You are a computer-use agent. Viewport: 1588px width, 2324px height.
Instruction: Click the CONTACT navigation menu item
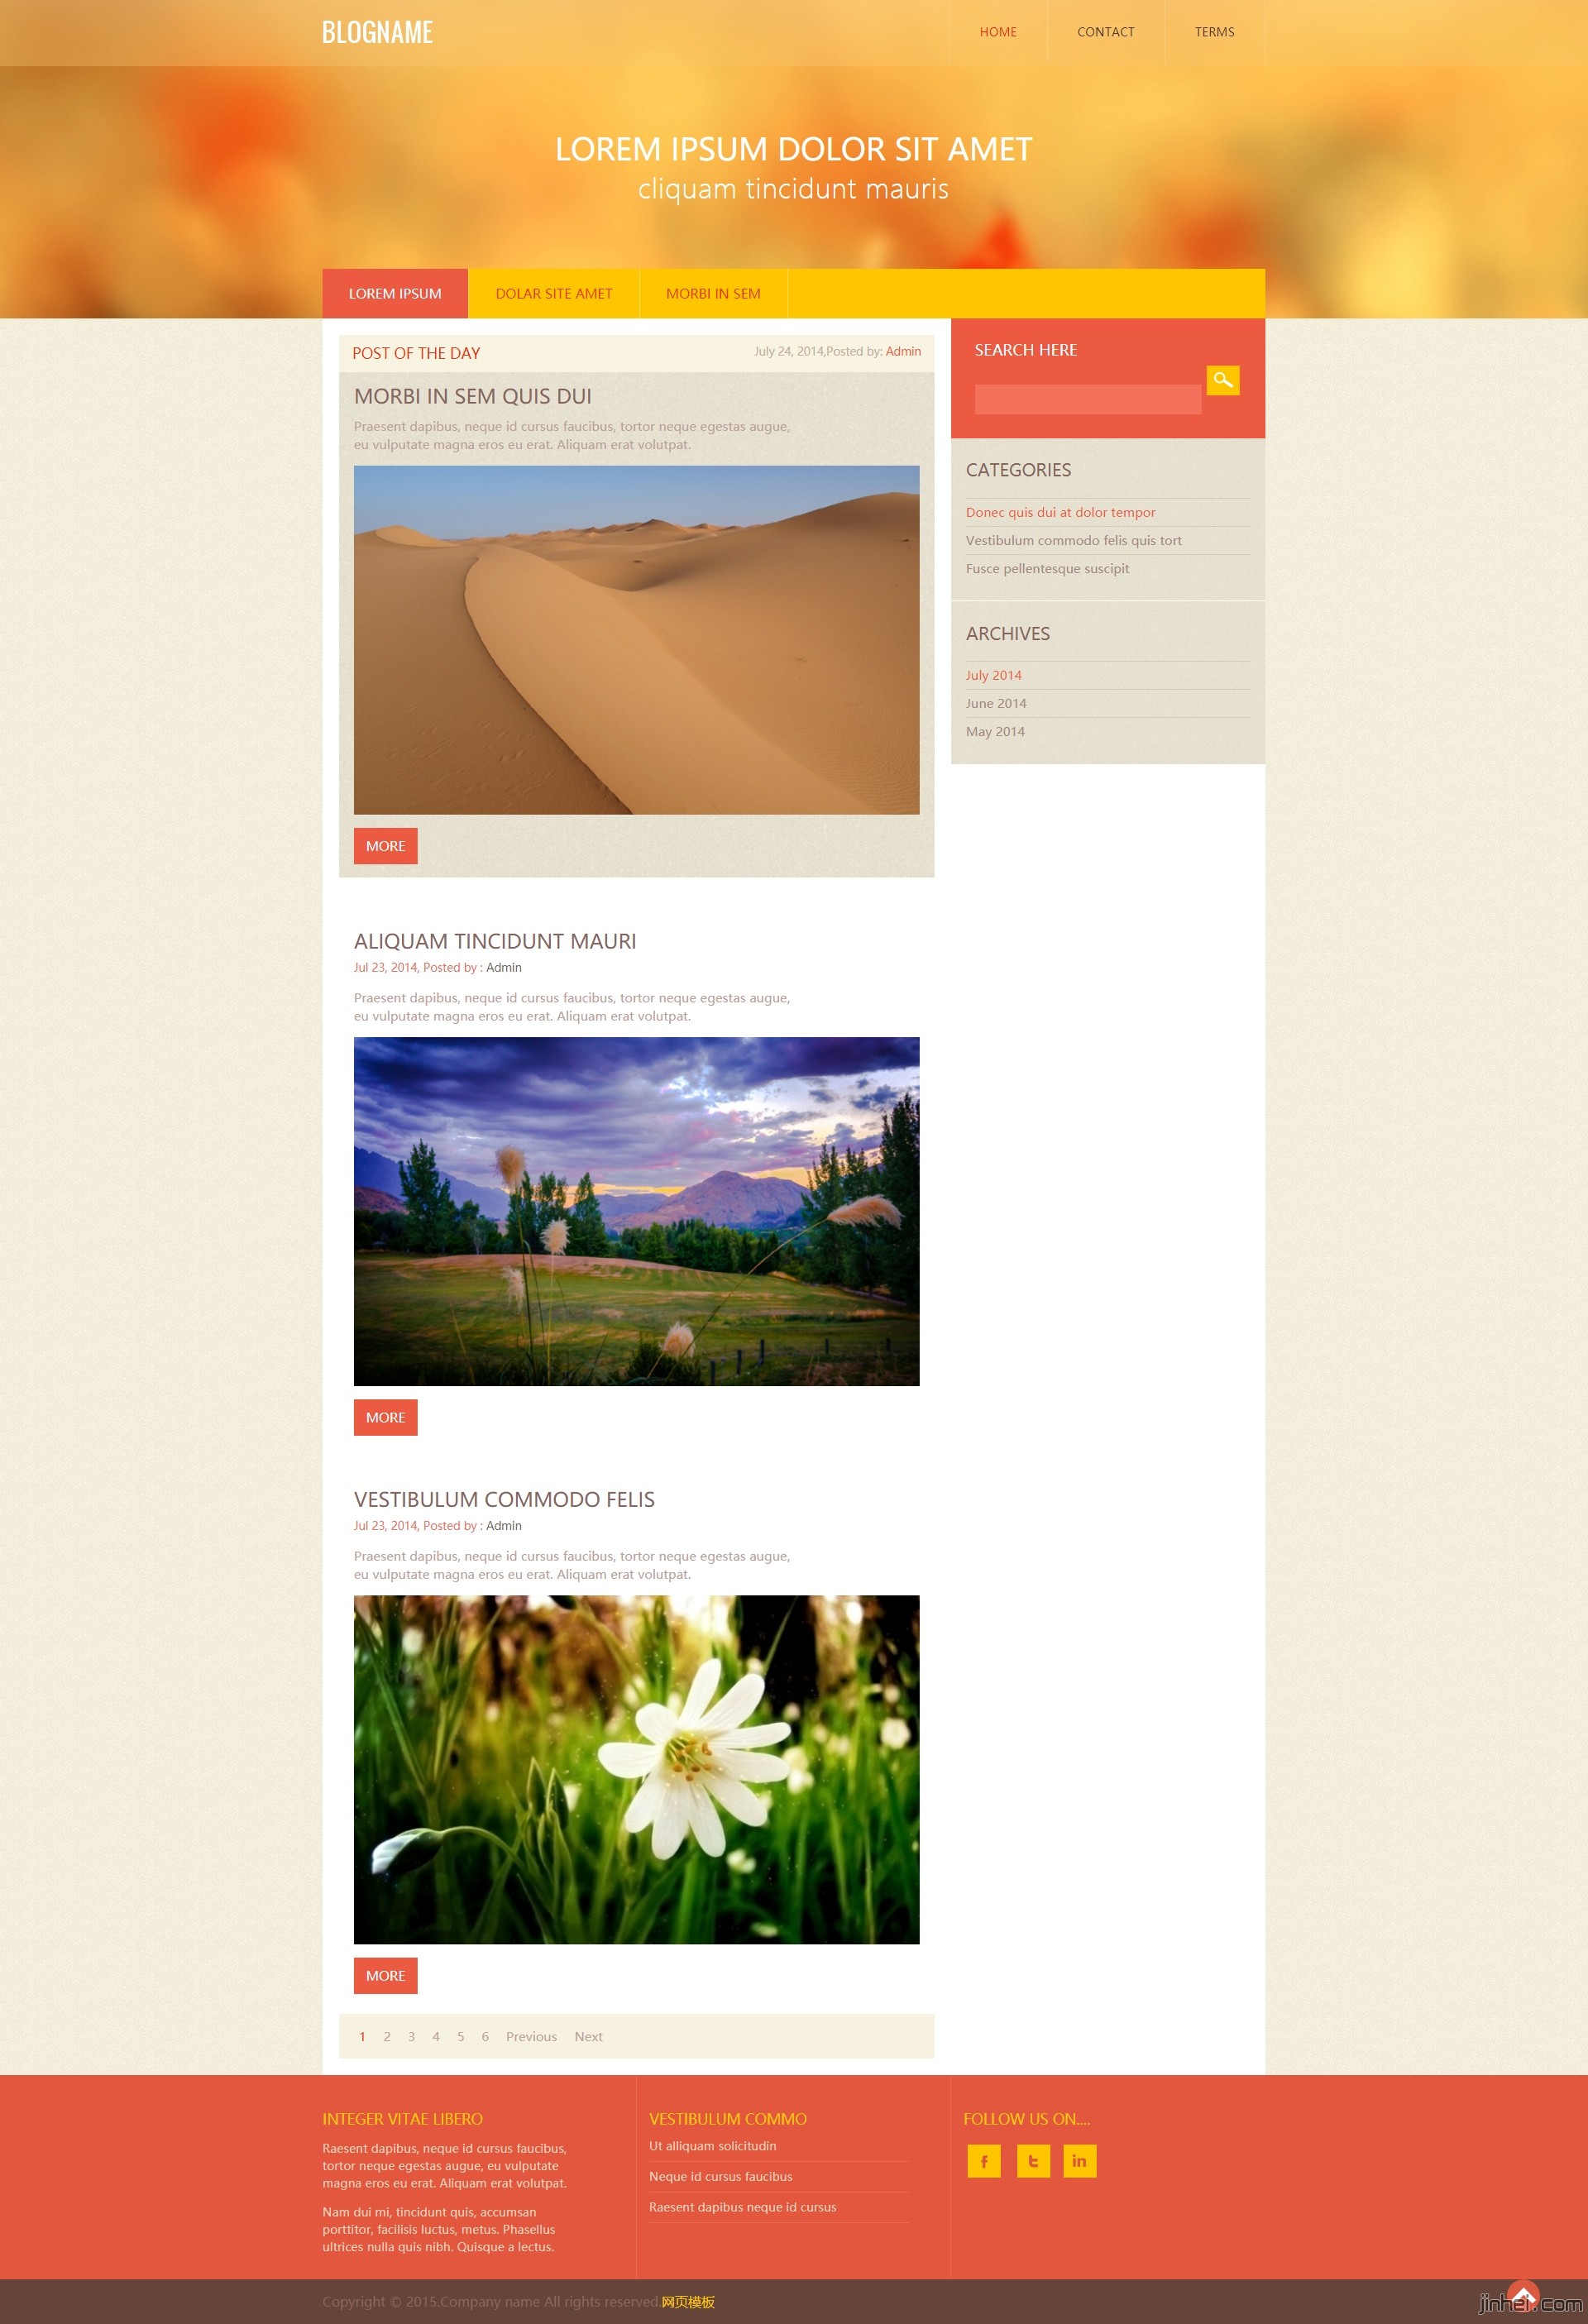pyautogui.click(x=1103, y=31)
